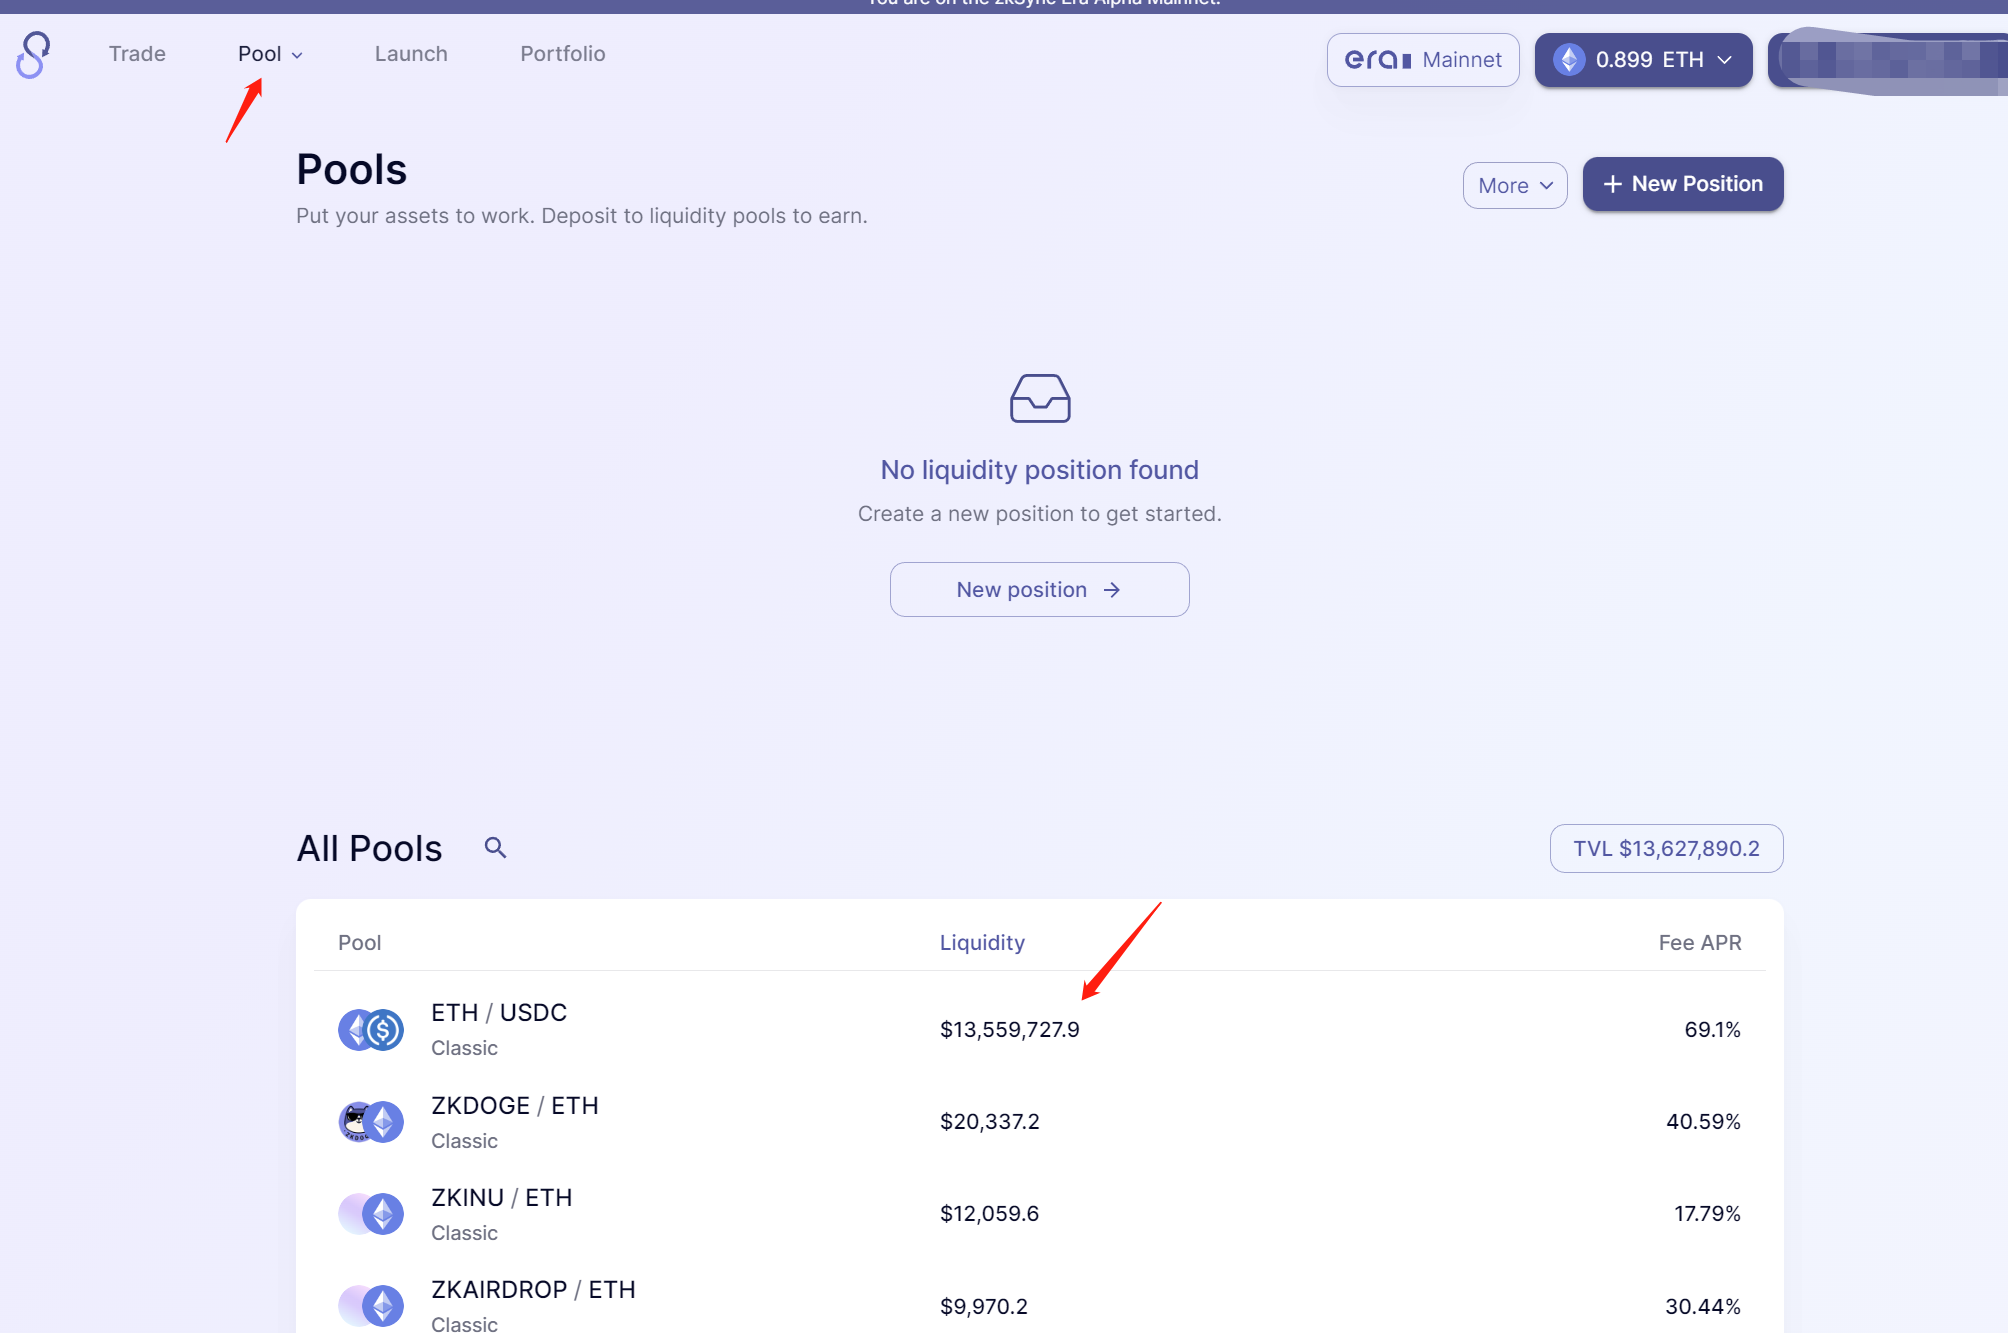Image resolution: width=2008 pixels, height=1333 pixels.
Task: Sort by the Pool column header
Action: click(x=359, y=942)
